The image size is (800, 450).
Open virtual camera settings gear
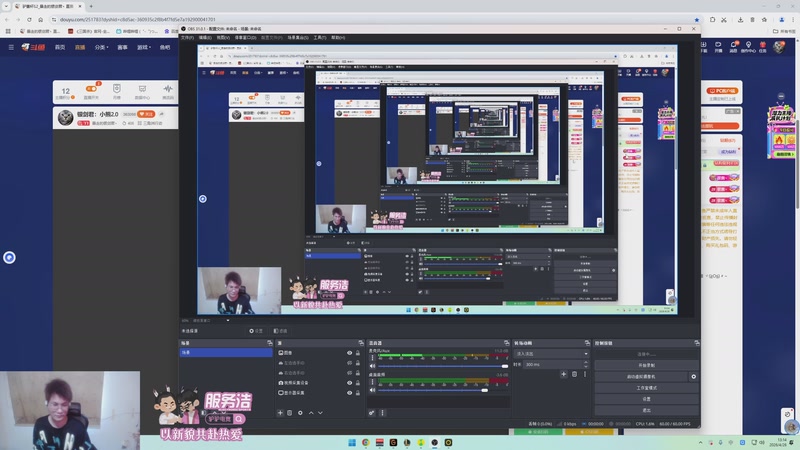(x=693, y=377)
